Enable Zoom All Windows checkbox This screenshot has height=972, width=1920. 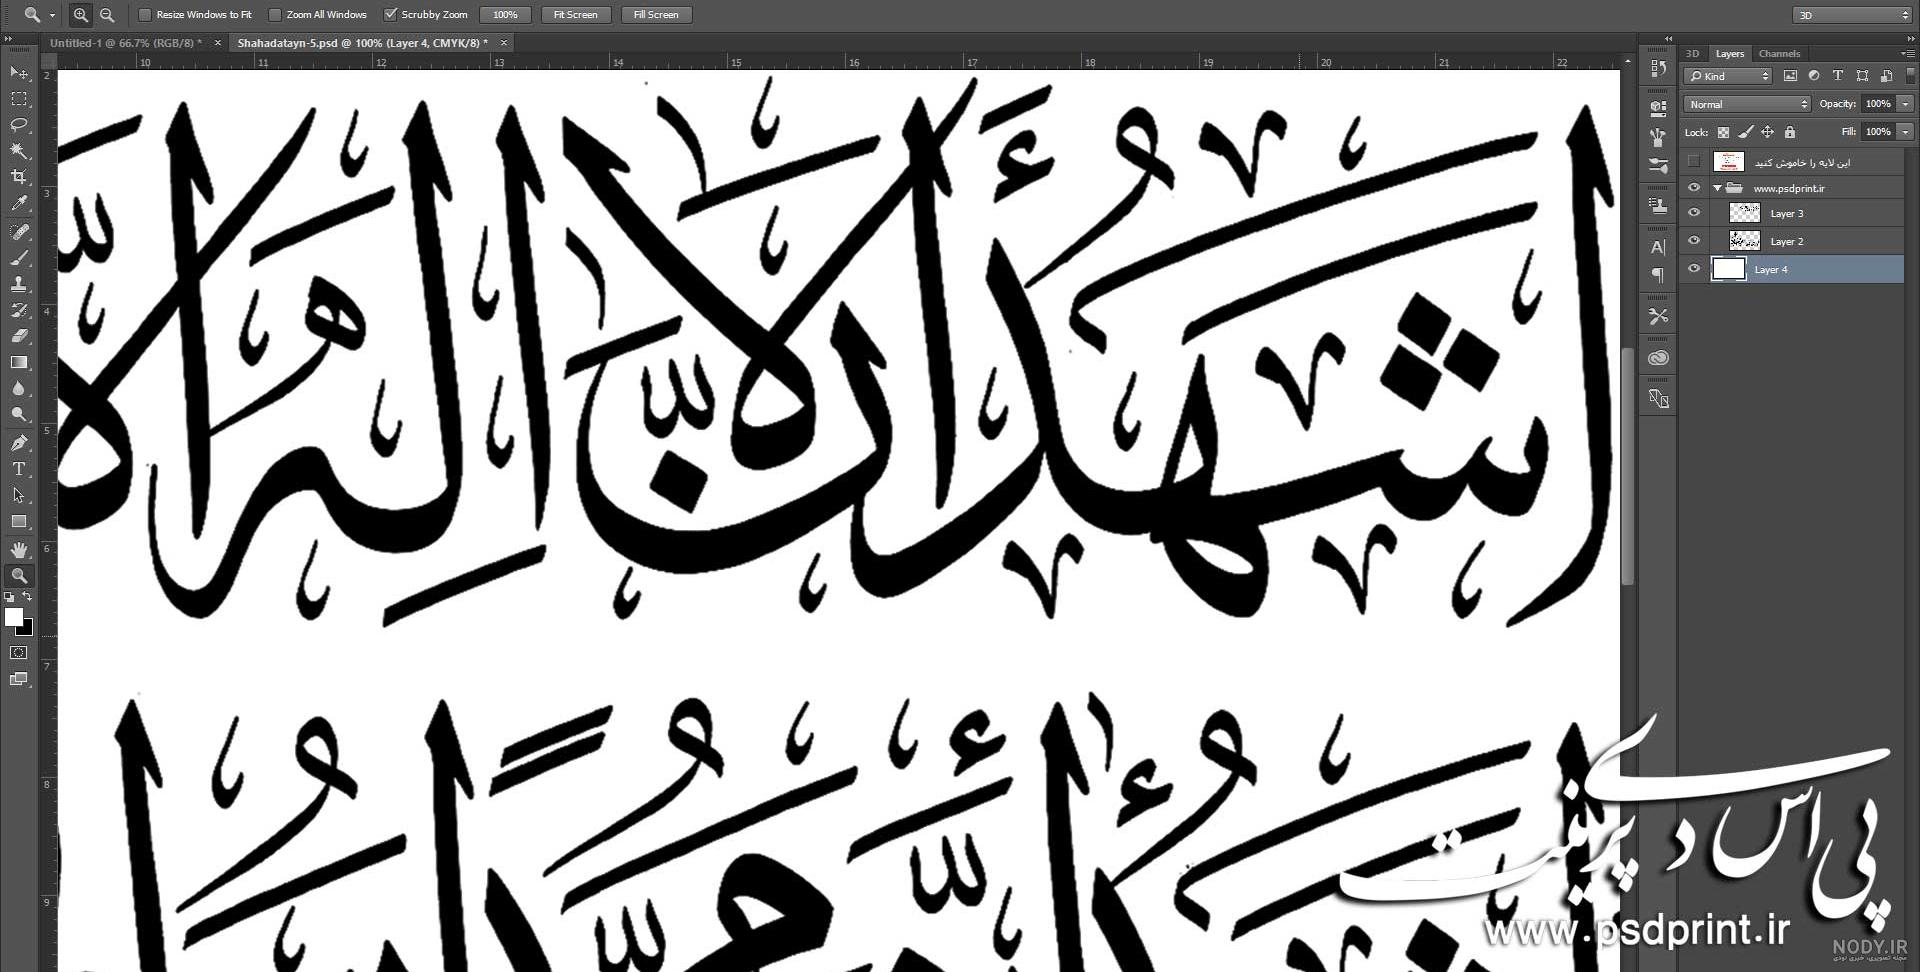275,15
